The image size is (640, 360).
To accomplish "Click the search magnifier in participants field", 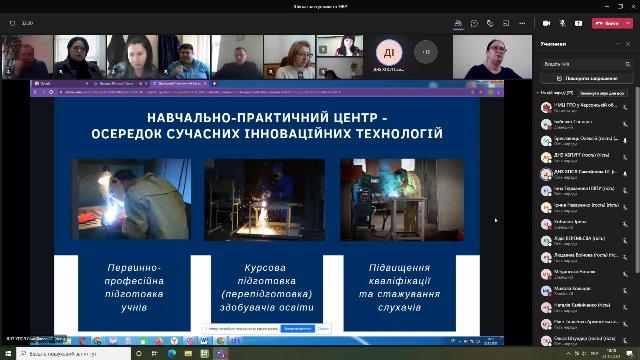I will (627, 64).
